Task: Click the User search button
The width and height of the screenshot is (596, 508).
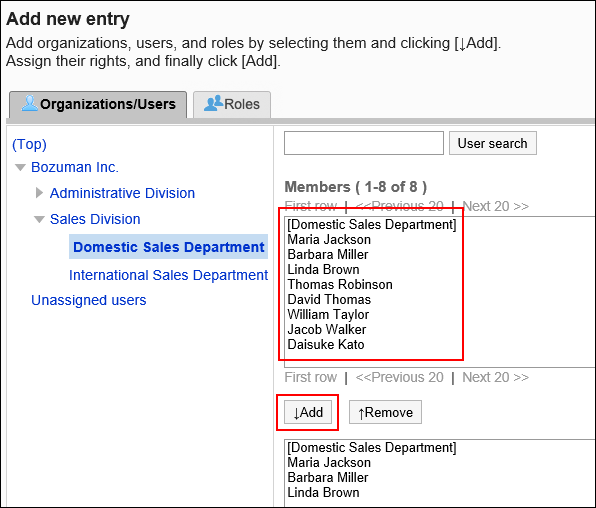Action: (x=493, y=143)
